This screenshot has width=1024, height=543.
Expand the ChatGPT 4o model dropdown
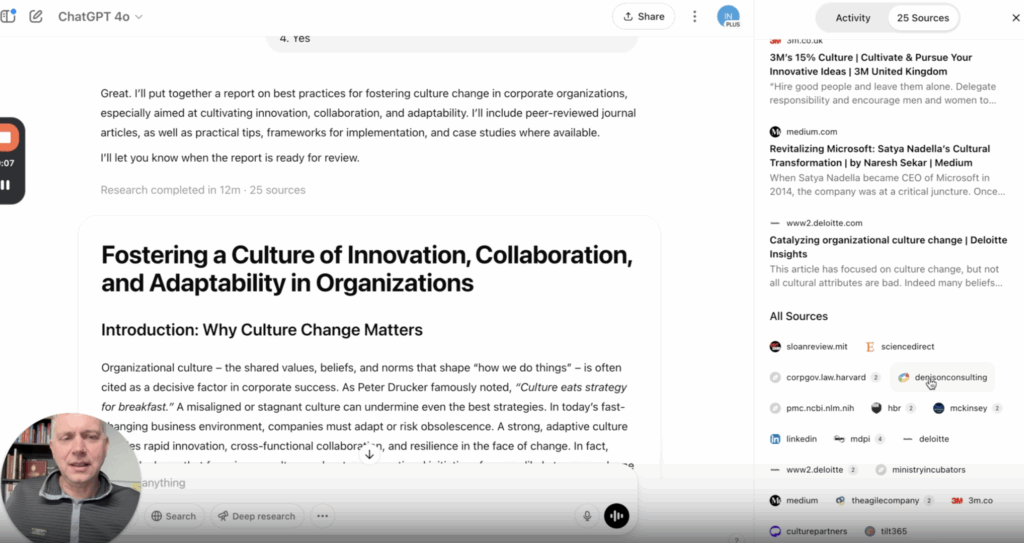click(x=100, y=17)
